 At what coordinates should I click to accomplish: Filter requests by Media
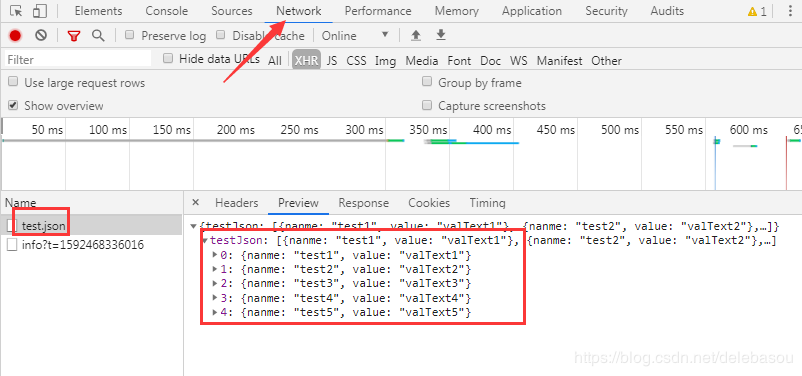[421, 60]
